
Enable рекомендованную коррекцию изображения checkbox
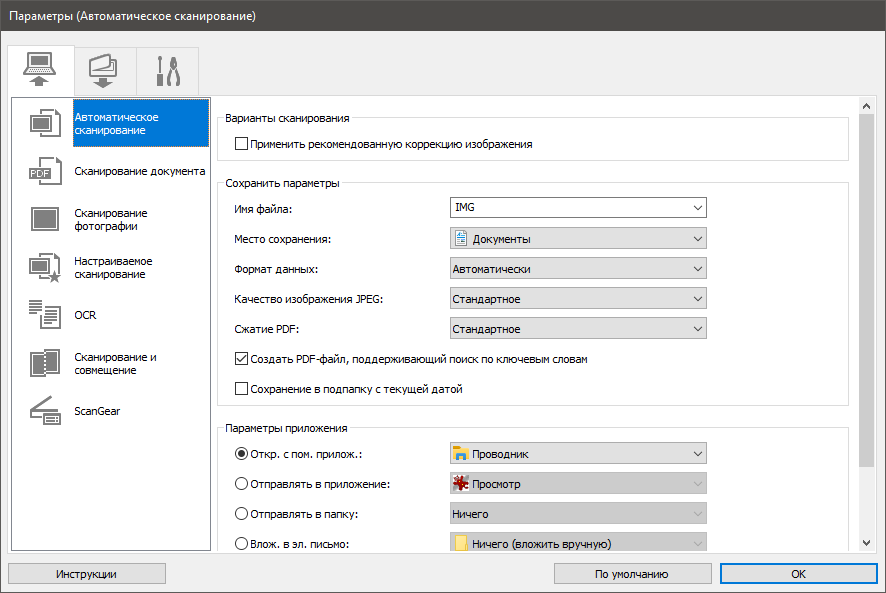[241, 144]
